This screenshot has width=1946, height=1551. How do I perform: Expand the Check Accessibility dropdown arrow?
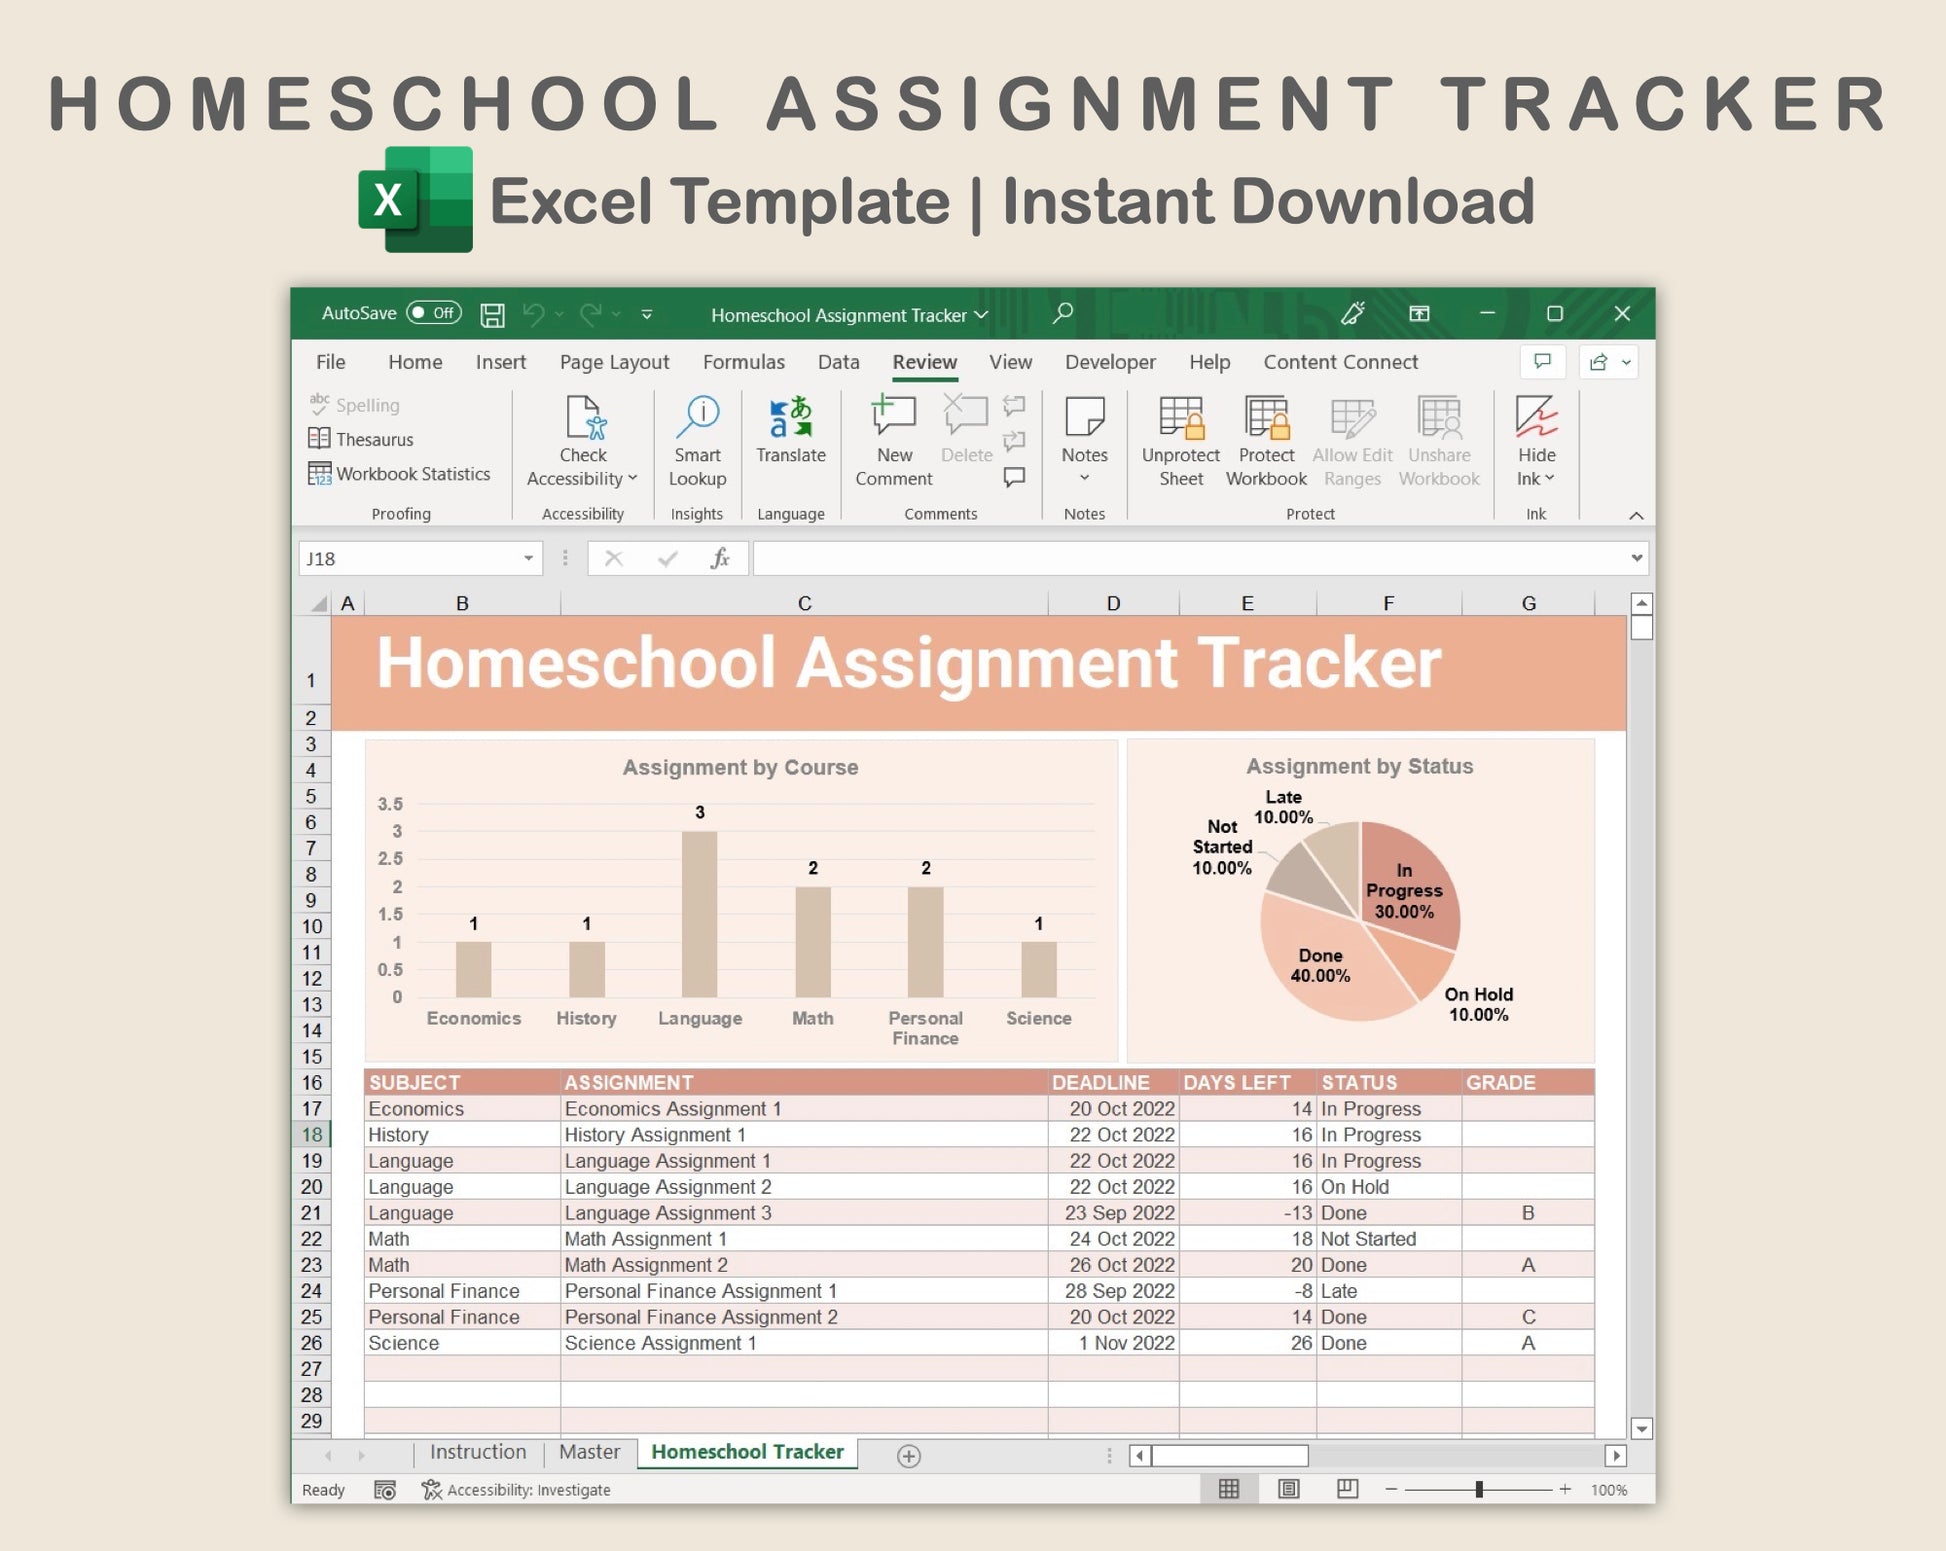click(633, 479)
